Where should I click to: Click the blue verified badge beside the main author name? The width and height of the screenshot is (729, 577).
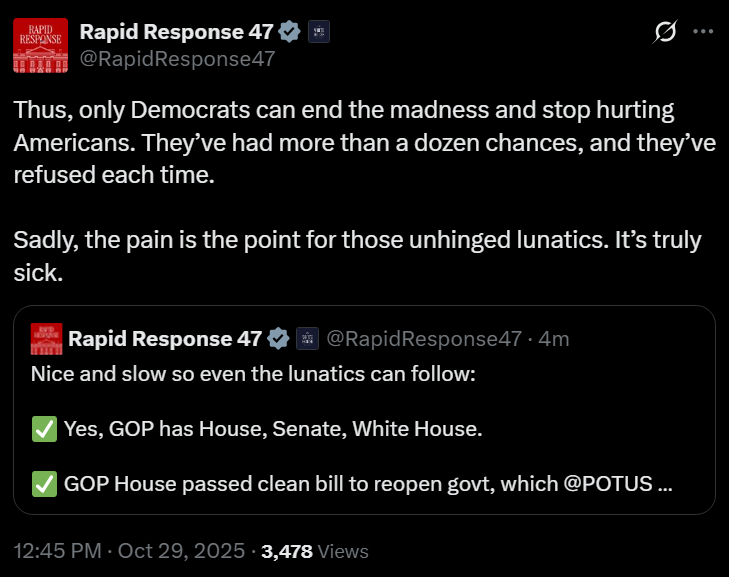[x=290, y=32]
